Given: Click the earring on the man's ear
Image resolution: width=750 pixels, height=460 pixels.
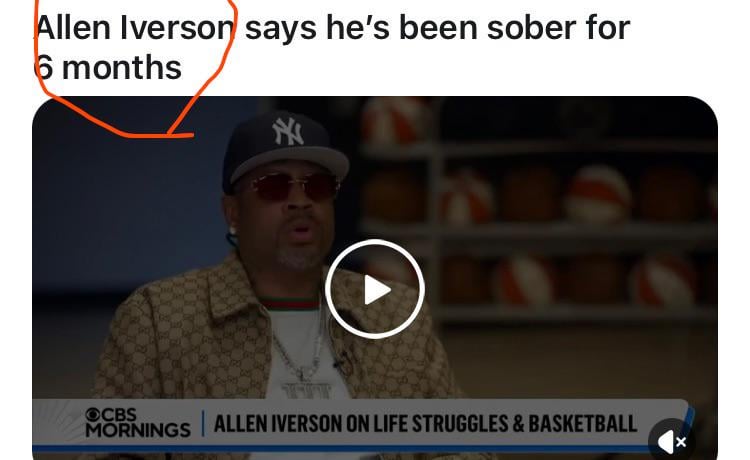Looking at the screenshot, I should (x=233, y=230).
